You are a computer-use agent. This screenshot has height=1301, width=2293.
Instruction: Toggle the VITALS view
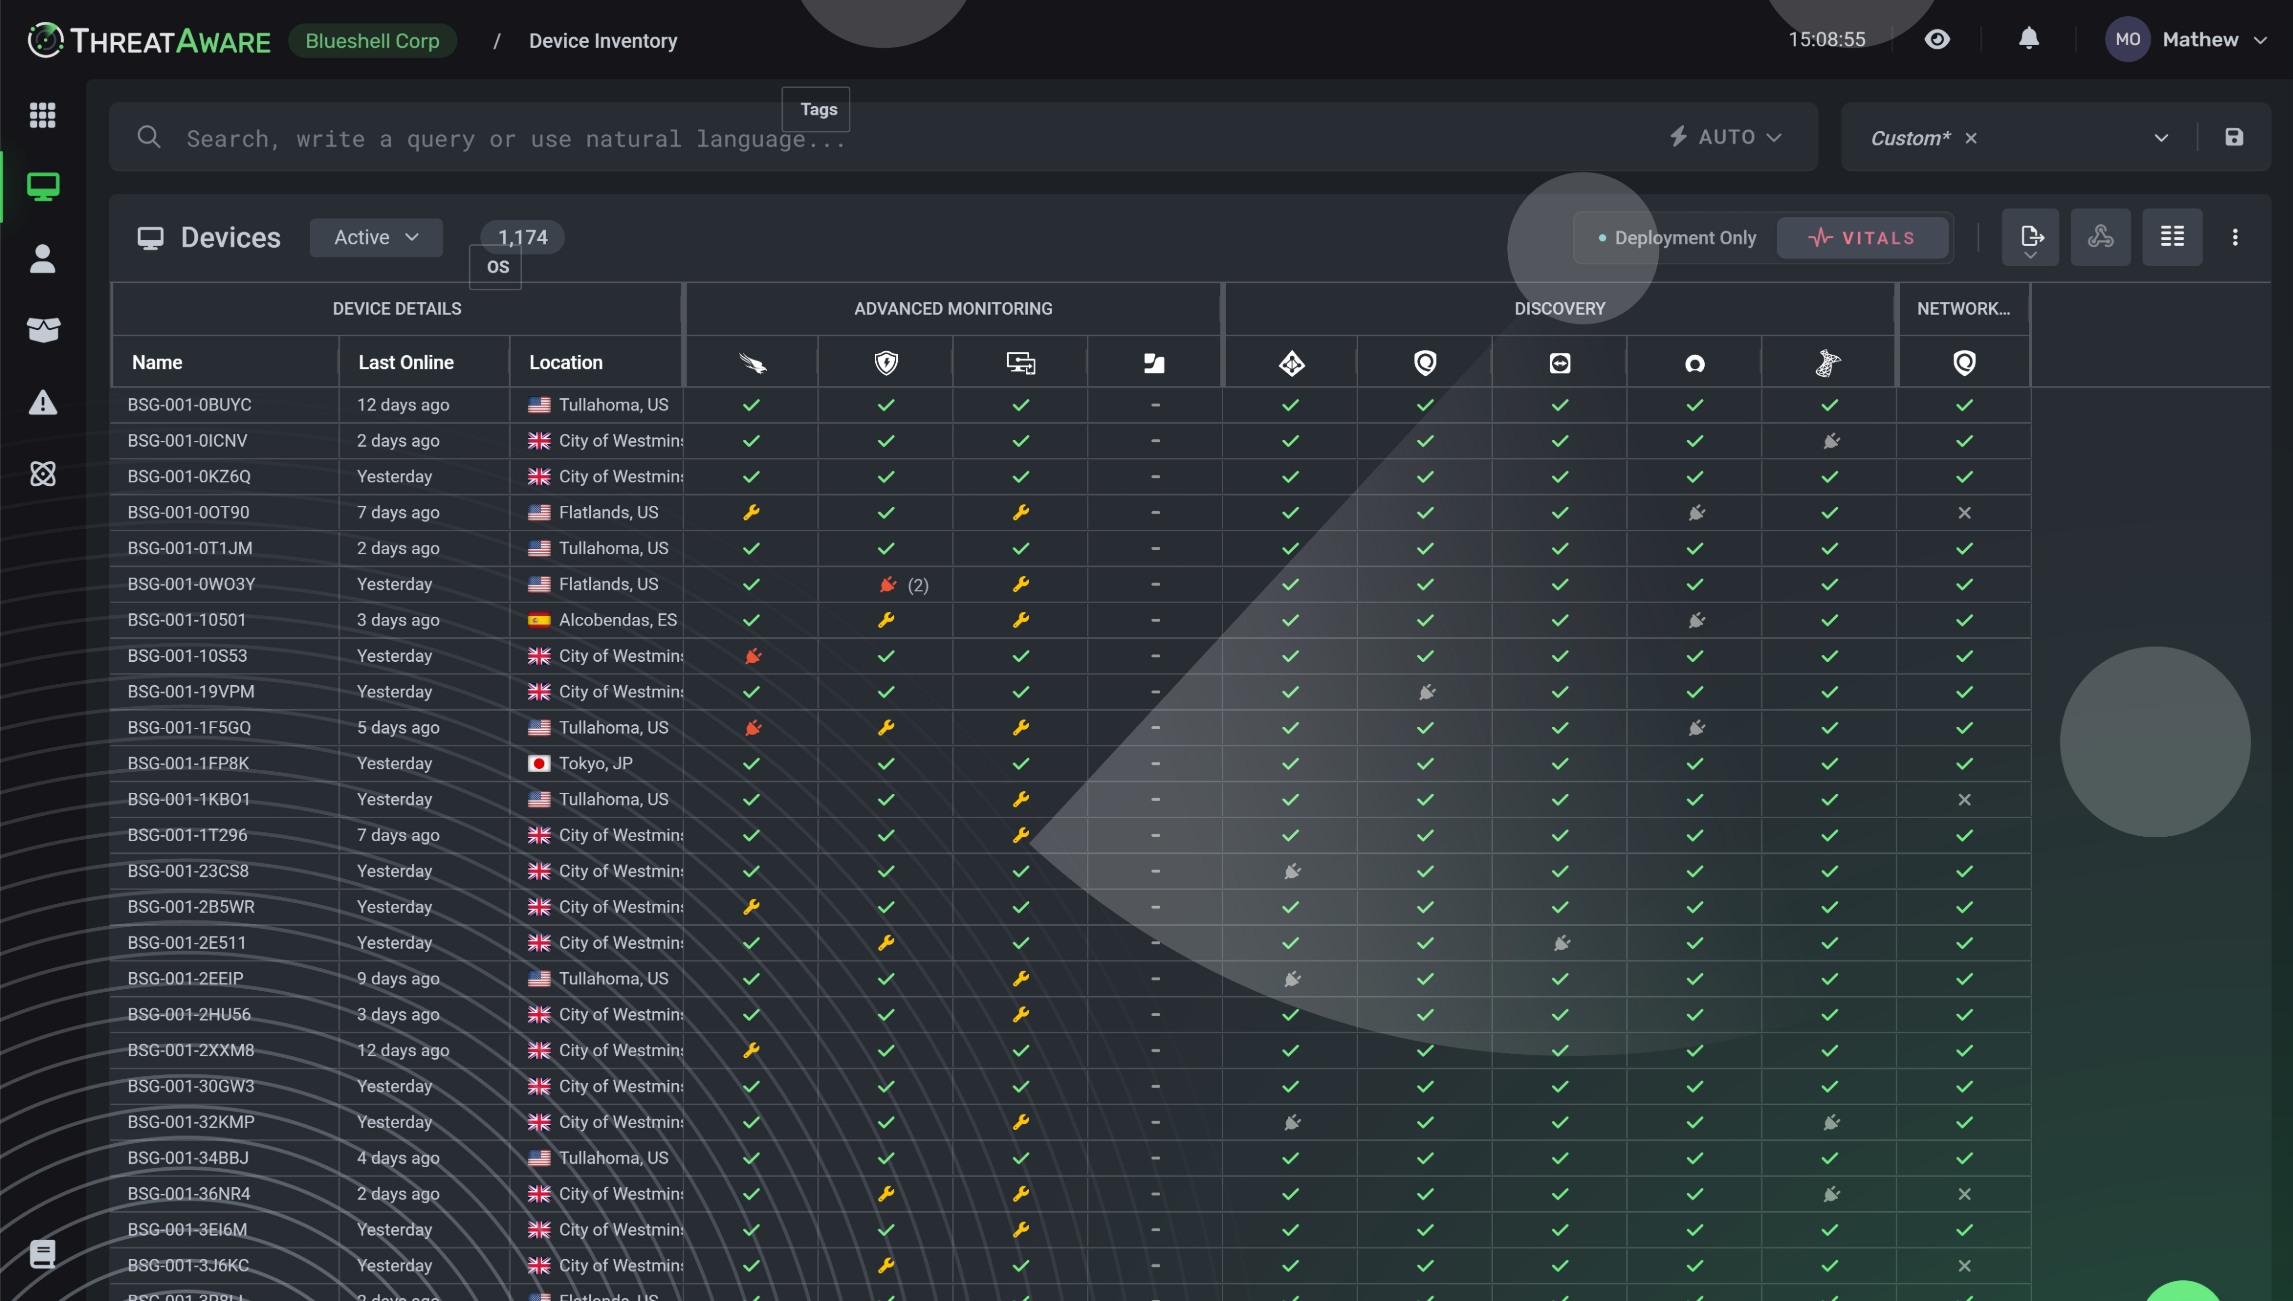1862,238
